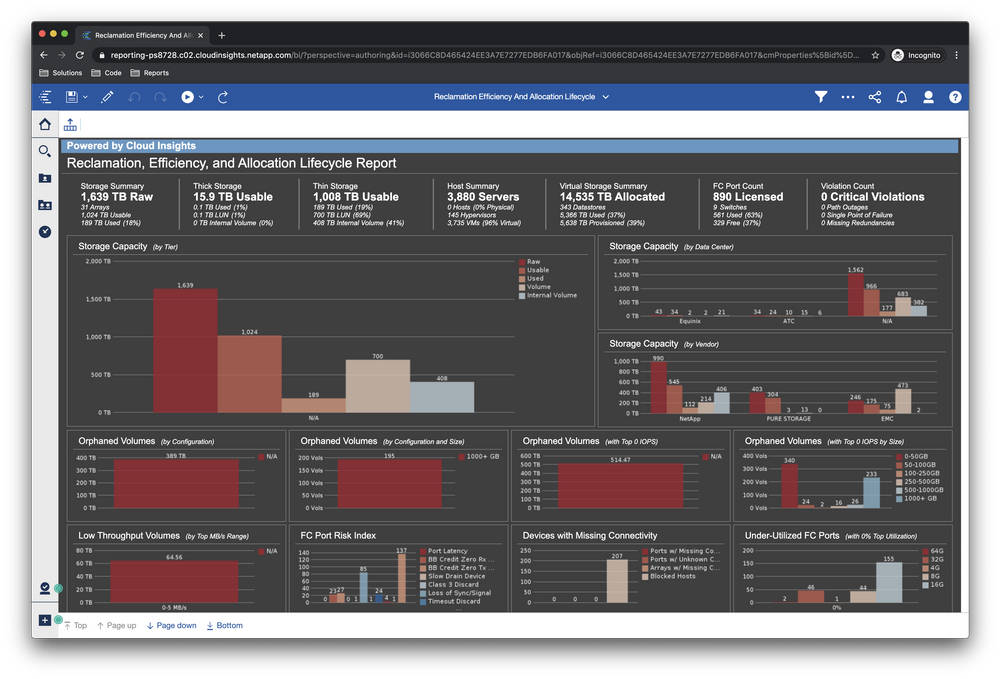Viewport: 1000px width, 679px height.
Task: Undo the last action
Action: click(134, 97)
